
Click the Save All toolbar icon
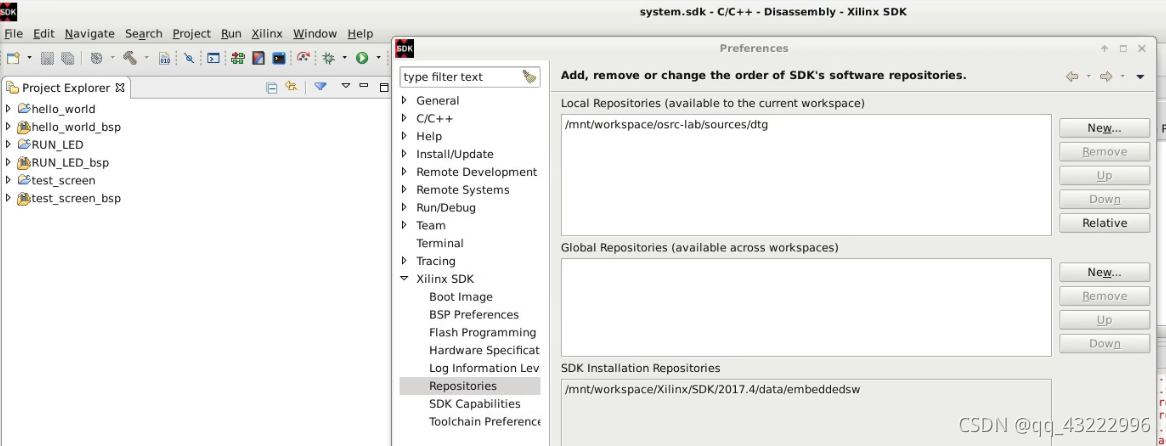(x=68, y=58)
